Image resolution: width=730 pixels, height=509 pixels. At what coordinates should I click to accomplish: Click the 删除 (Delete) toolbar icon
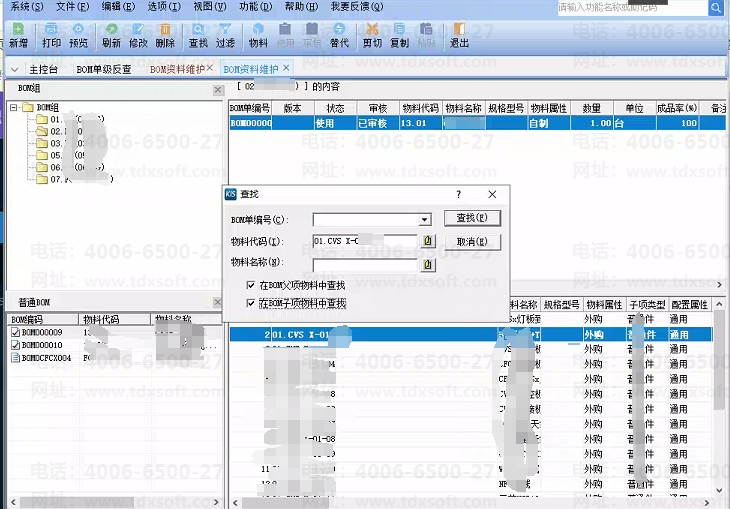coord(165,36)
